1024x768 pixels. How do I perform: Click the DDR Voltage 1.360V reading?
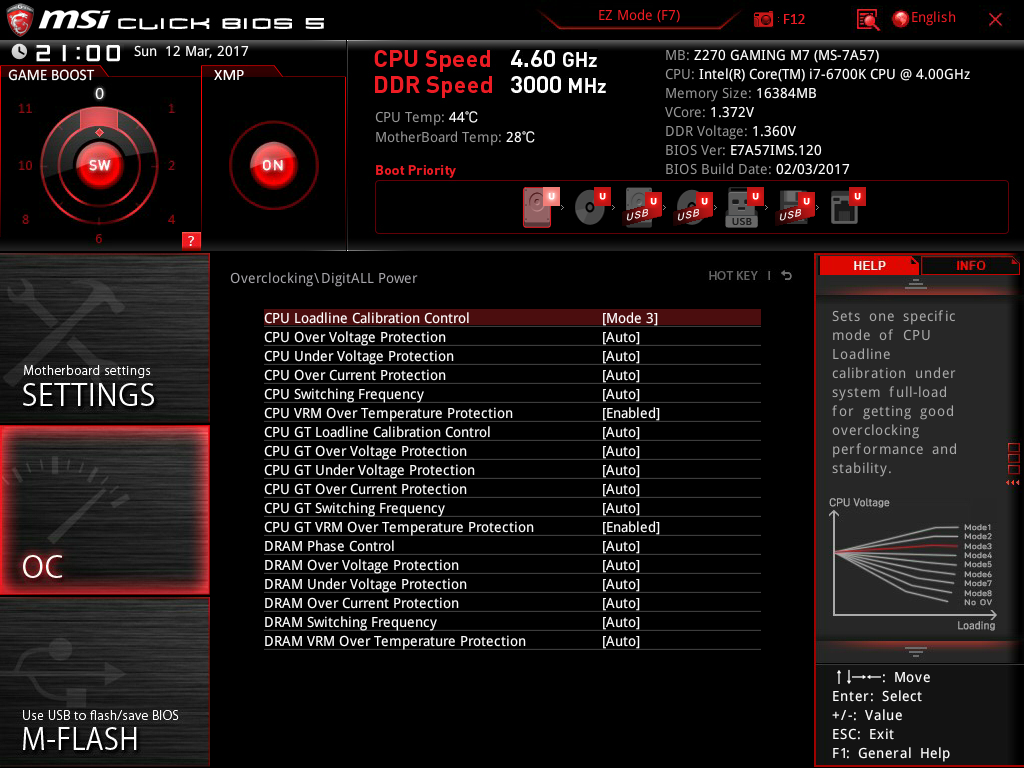click(730, 131)
